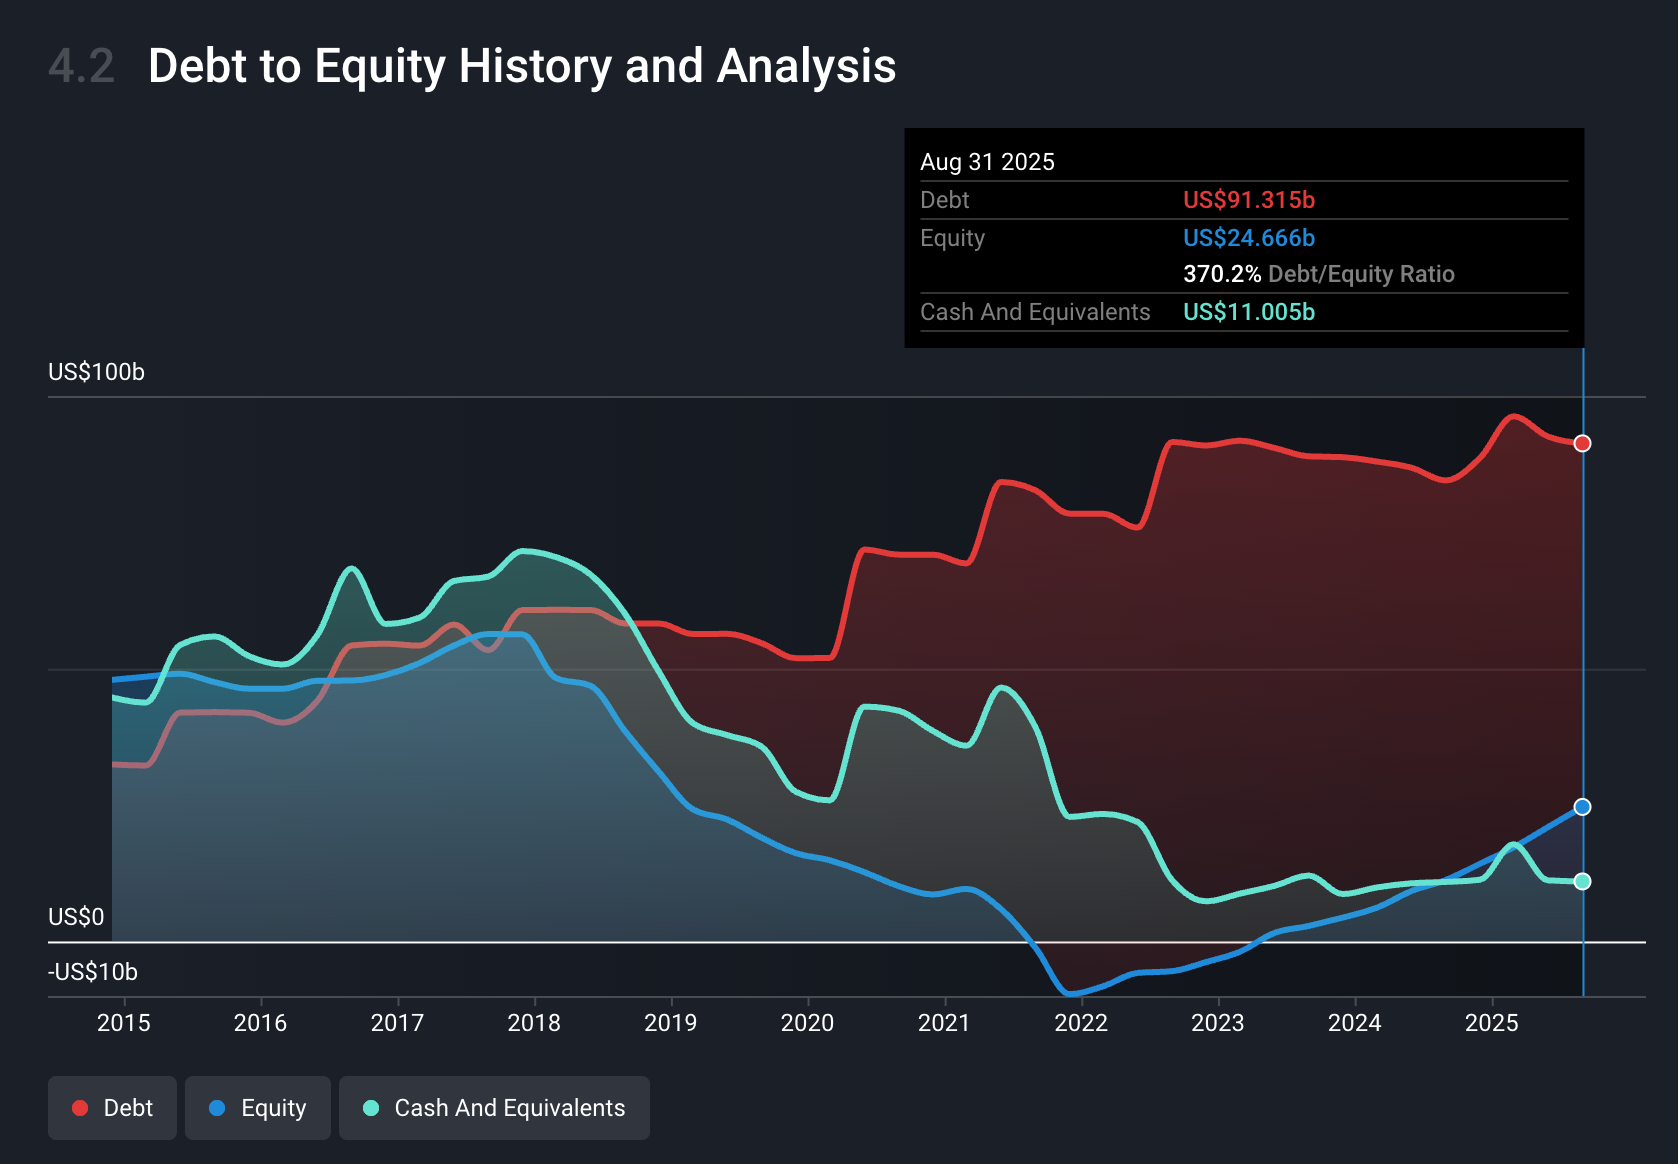Screen dimensions: 1678x1164
Task: Toggle the Equity legend series
Action: tap(258, 1108)
